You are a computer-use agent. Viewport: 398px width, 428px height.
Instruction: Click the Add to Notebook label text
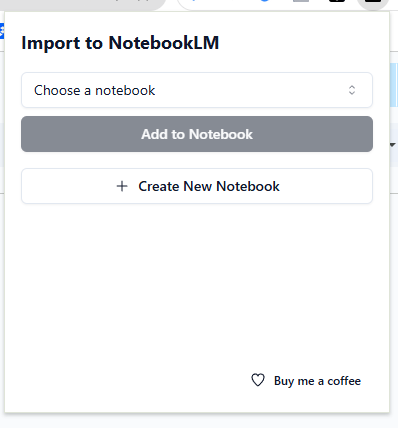[197, 134]
